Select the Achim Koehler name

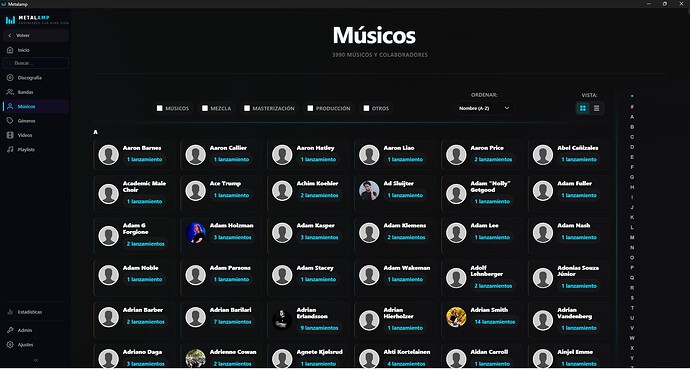pos(317,183)
